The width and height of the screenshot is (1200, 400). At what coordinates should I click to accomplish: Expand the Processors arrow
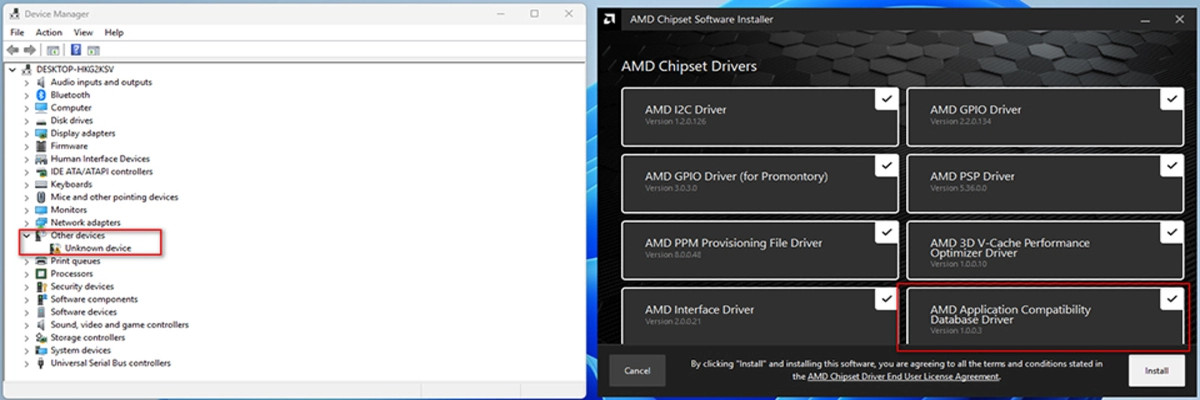pos(27,273)
